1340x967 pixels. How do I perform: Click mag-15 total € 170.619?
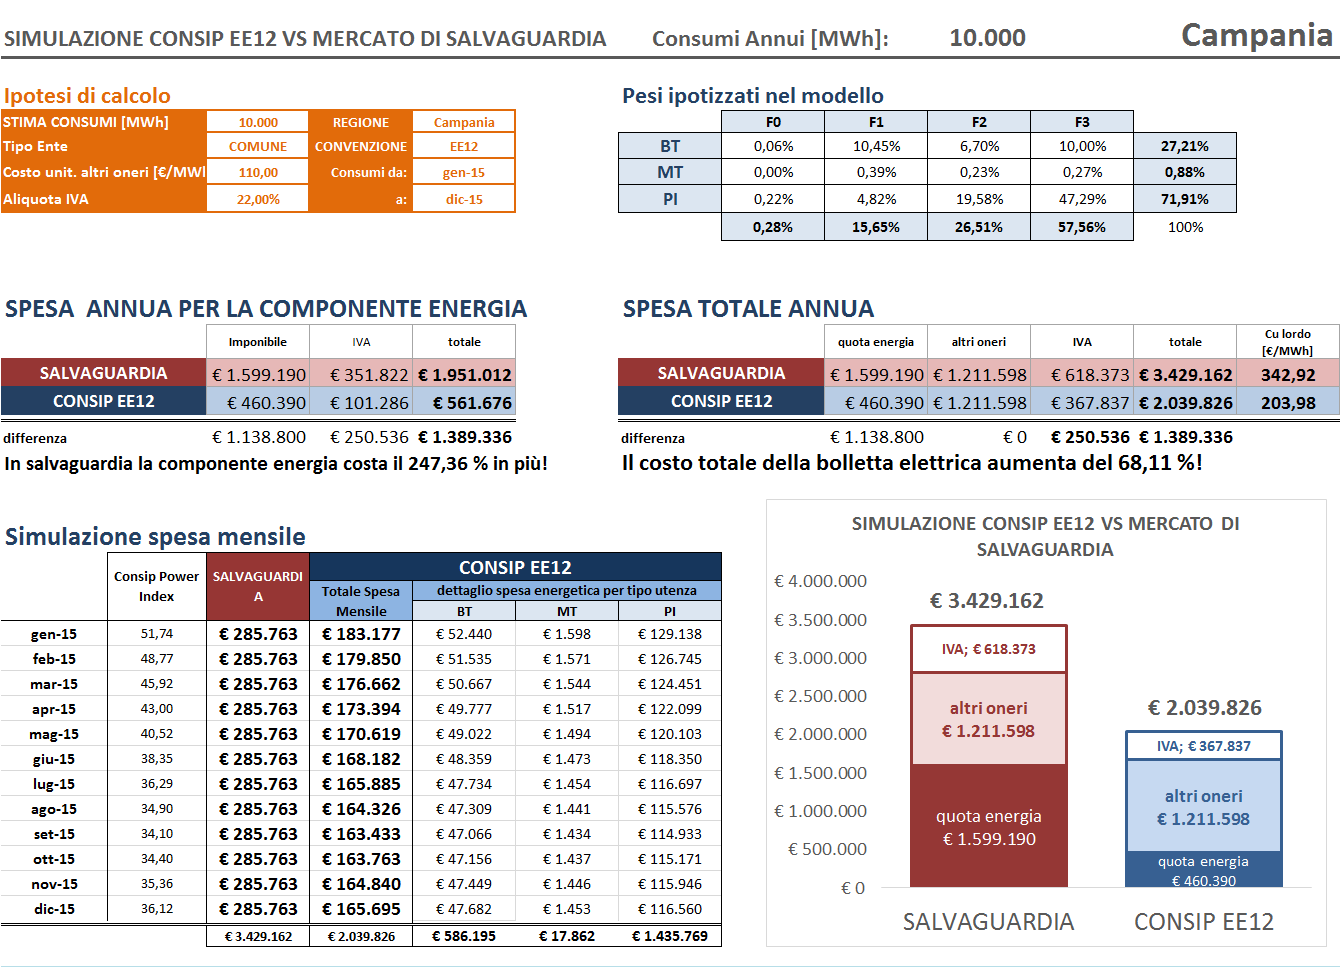point(361,734)
